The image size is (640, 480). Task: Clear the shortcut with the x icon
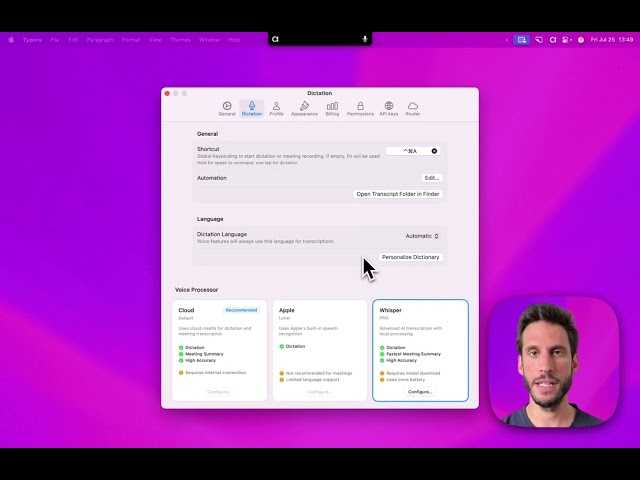(x=434, y=151)
